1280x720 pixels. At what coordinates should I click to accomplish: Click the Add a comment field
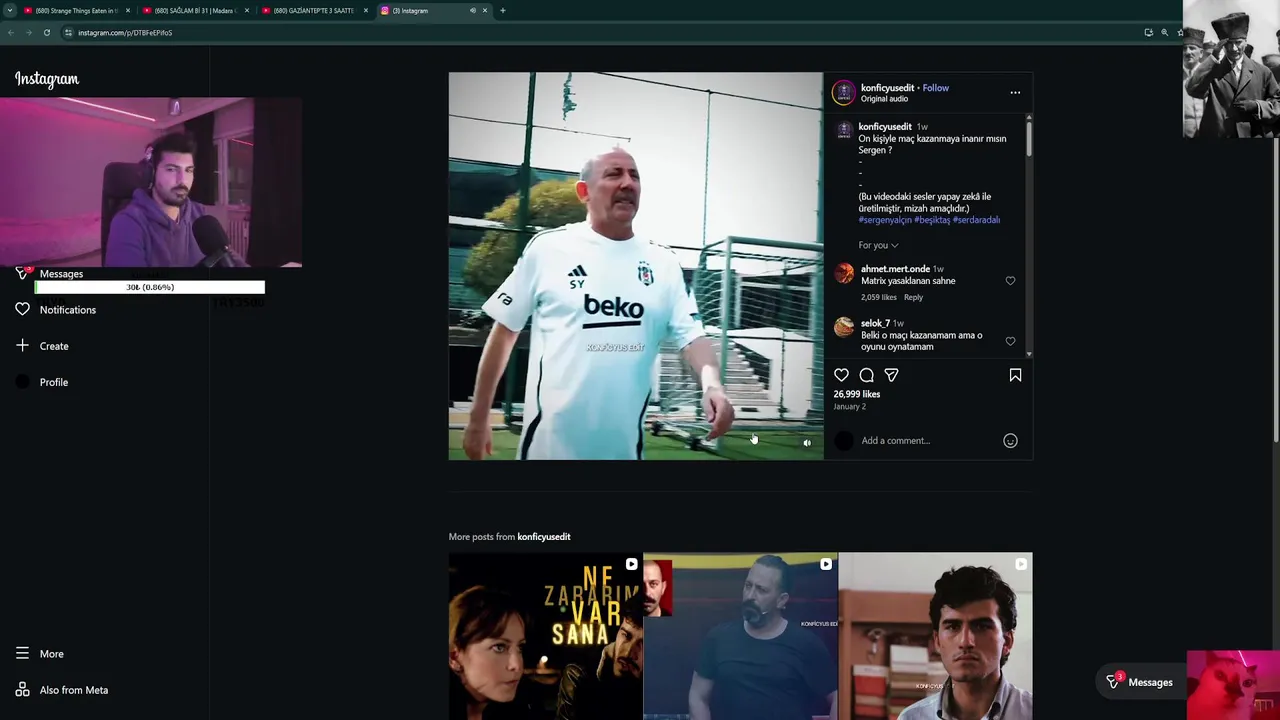[928, 441]
